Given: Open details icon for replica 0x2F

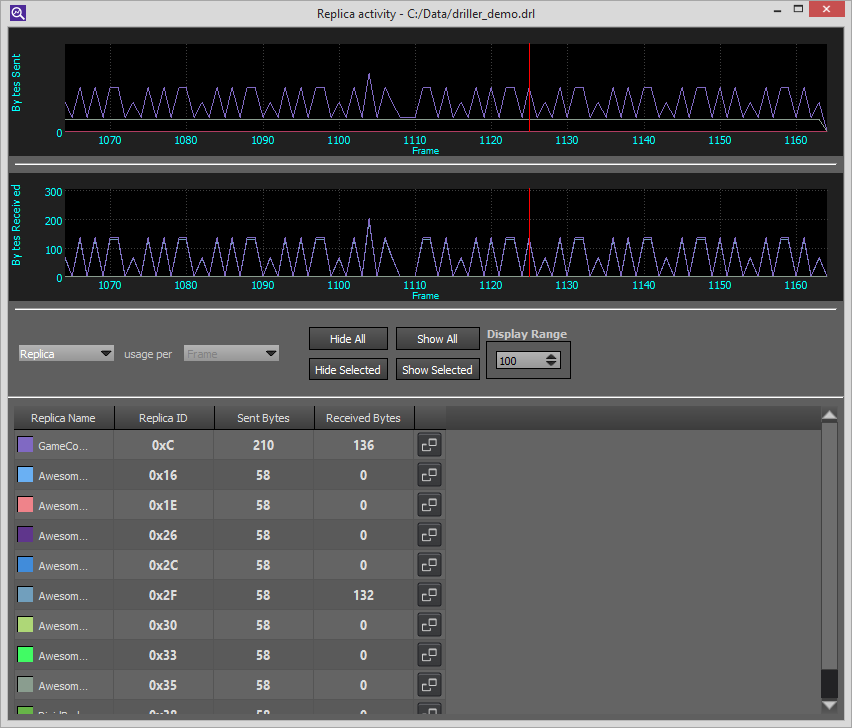Looking at the screenshot, I should point(429,595).
